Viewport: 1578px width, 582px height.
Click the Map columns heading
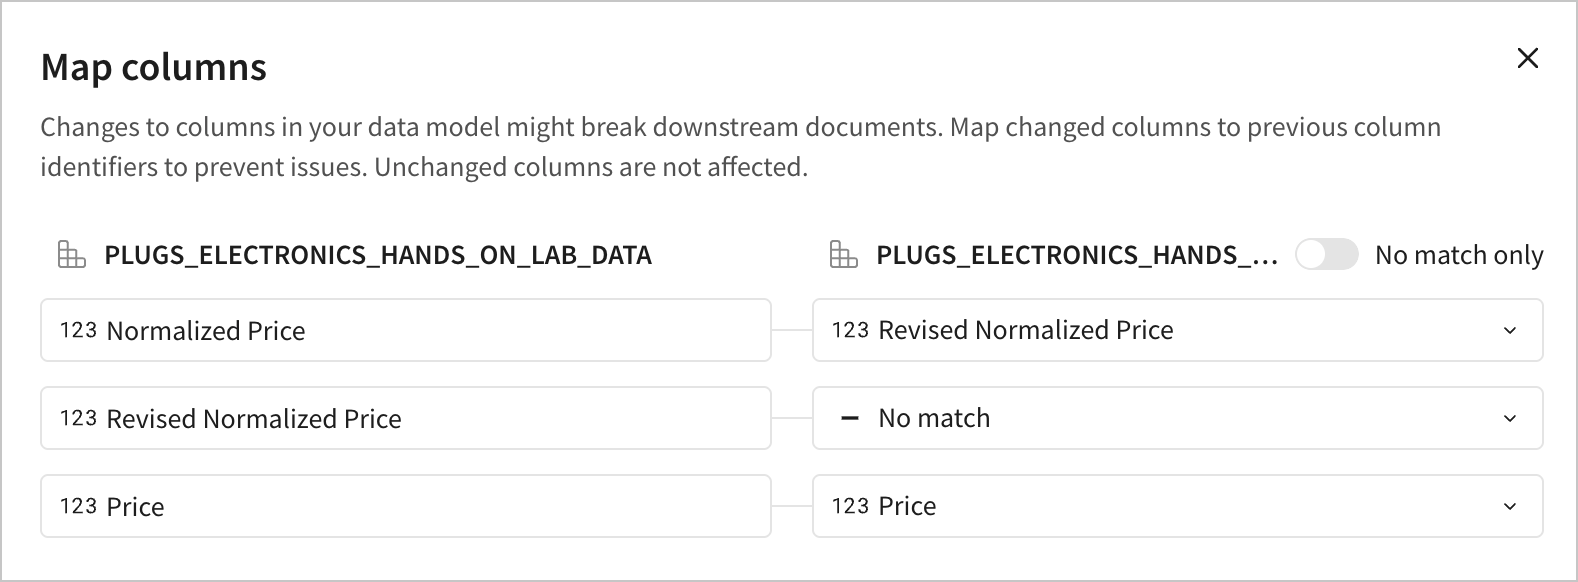154,67
